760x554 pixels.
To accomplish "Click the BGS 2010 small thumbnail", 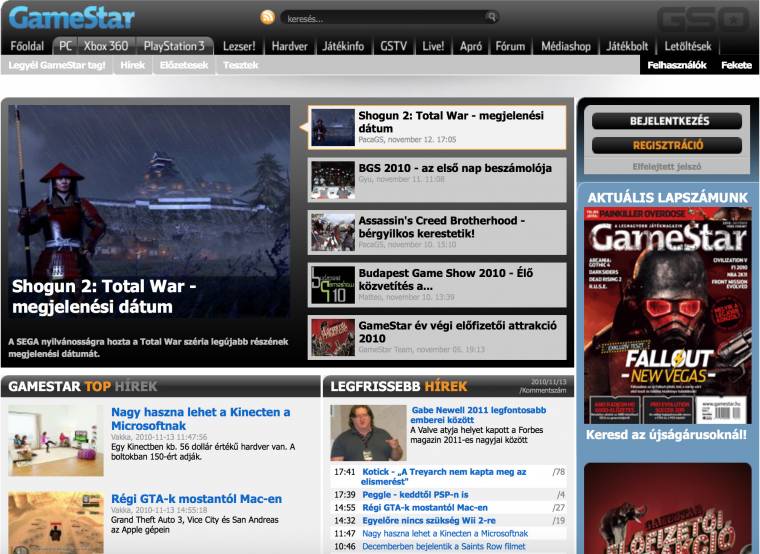I will point(333,180).
